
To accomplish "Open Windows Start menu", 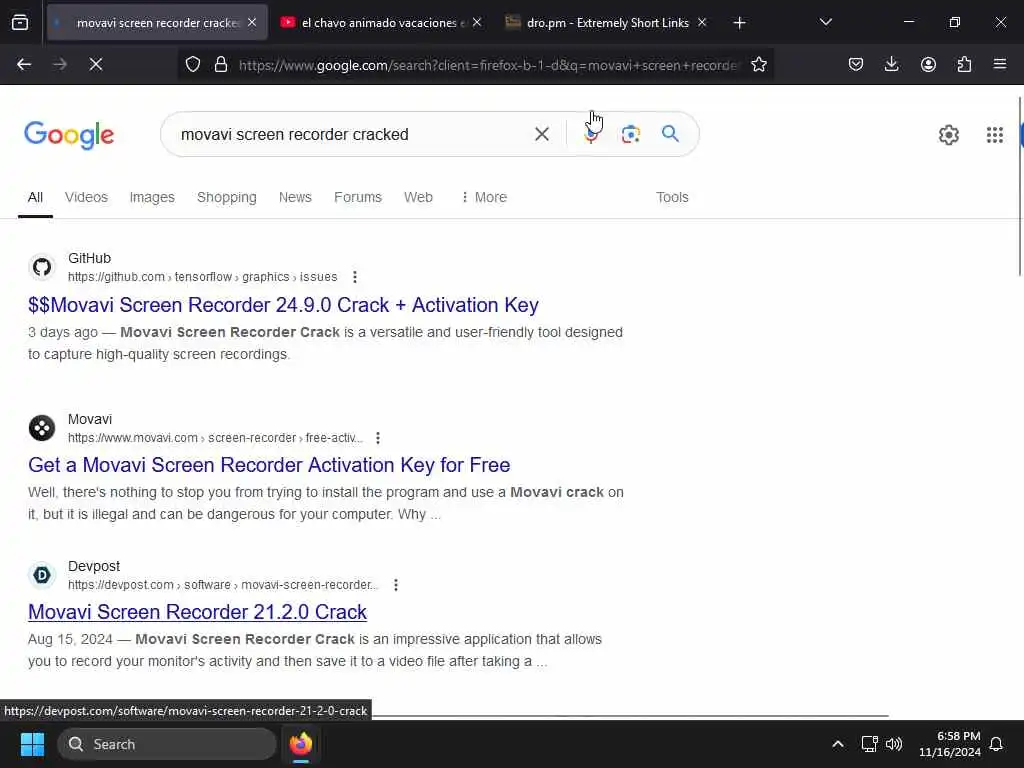I will [x=32, y=744].
